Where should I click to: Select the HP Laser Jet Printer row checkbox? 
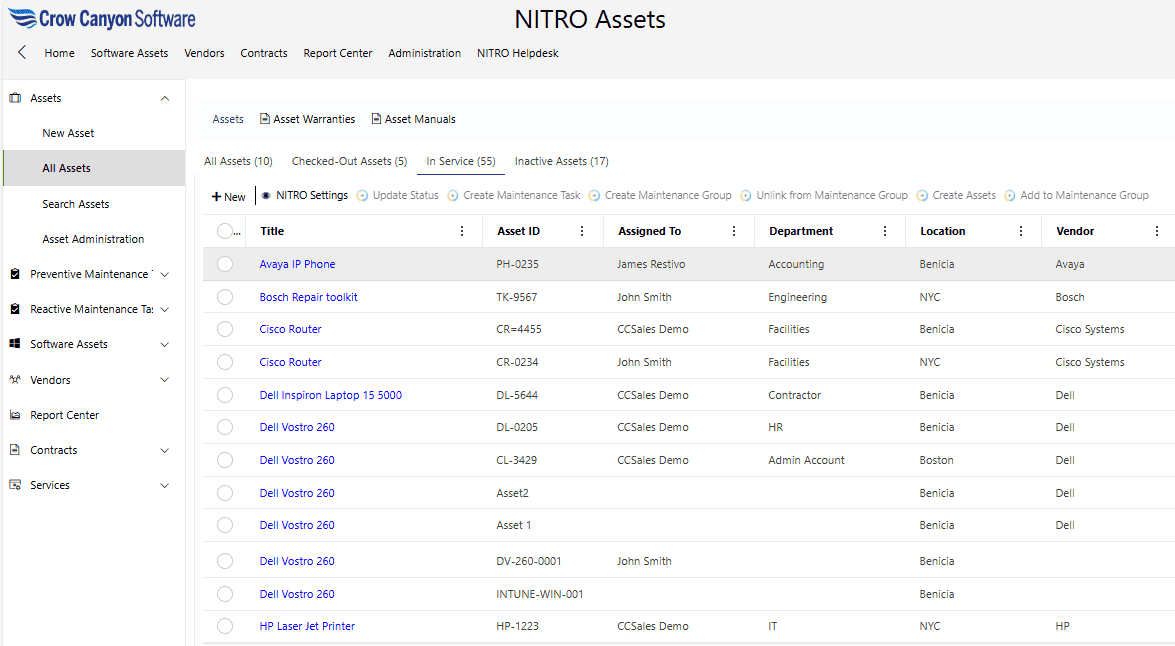(x=225, y=626)
